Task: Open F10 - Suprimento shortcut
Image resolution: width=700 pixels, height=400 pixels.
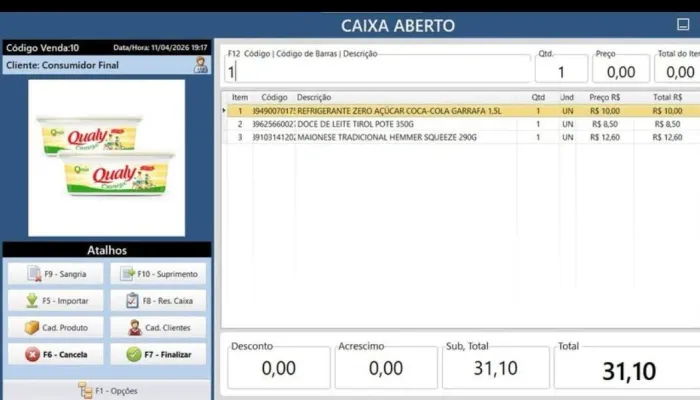Action: pos(158,274)
